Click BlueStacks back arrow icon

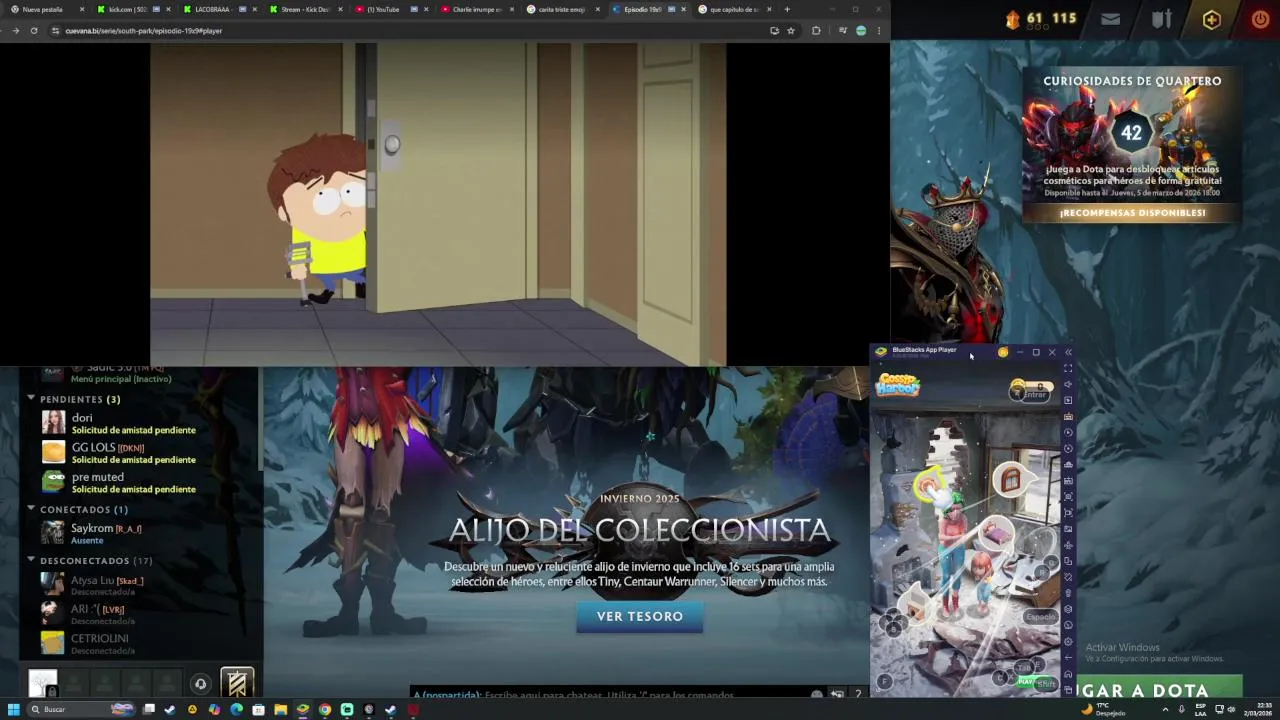(1068, 658)
